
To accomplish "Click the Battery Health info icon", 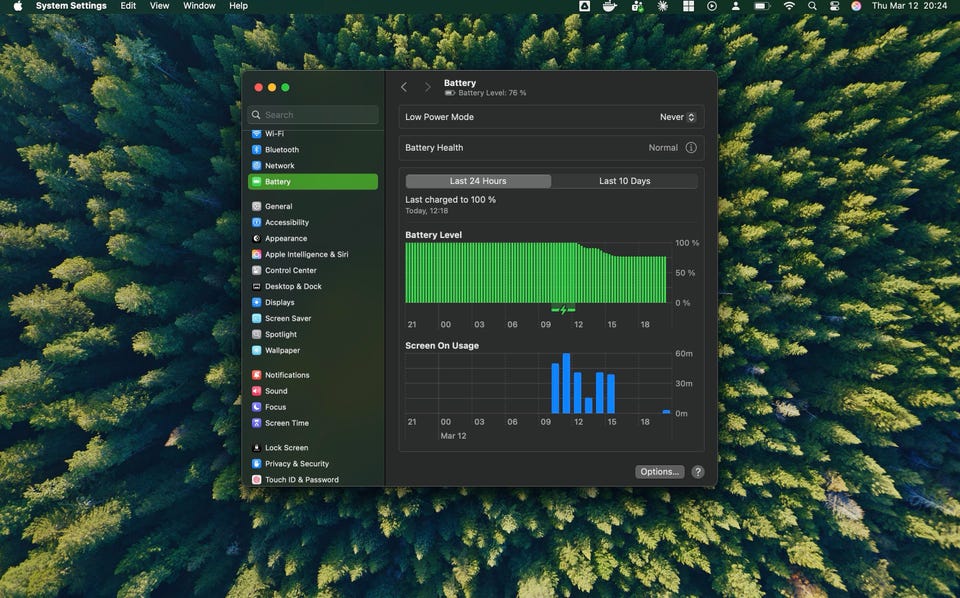I will click(x=690, y=148).
